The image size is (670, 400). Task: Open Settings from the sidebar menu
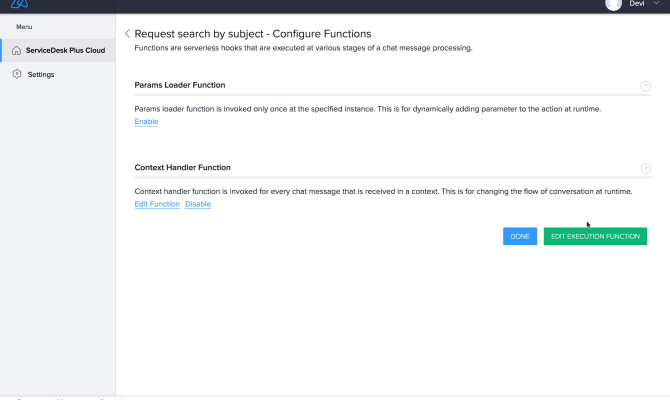pyautogui.click(x=41, y=74)
